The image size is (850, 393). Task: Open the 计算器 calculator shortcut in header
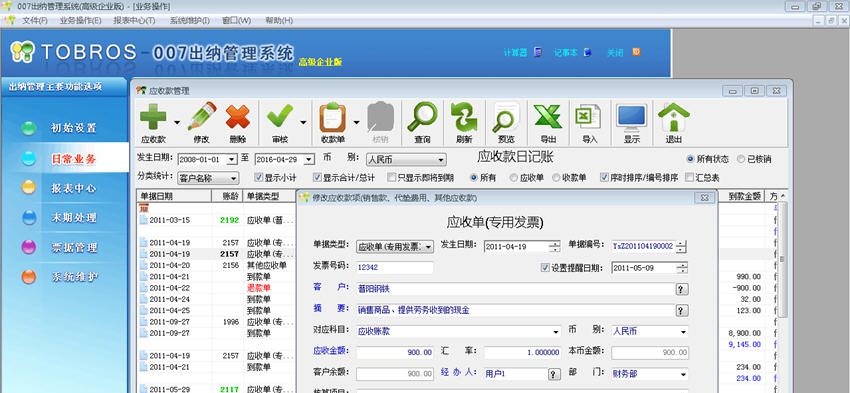pyautogui.click(x=523, y=53)
